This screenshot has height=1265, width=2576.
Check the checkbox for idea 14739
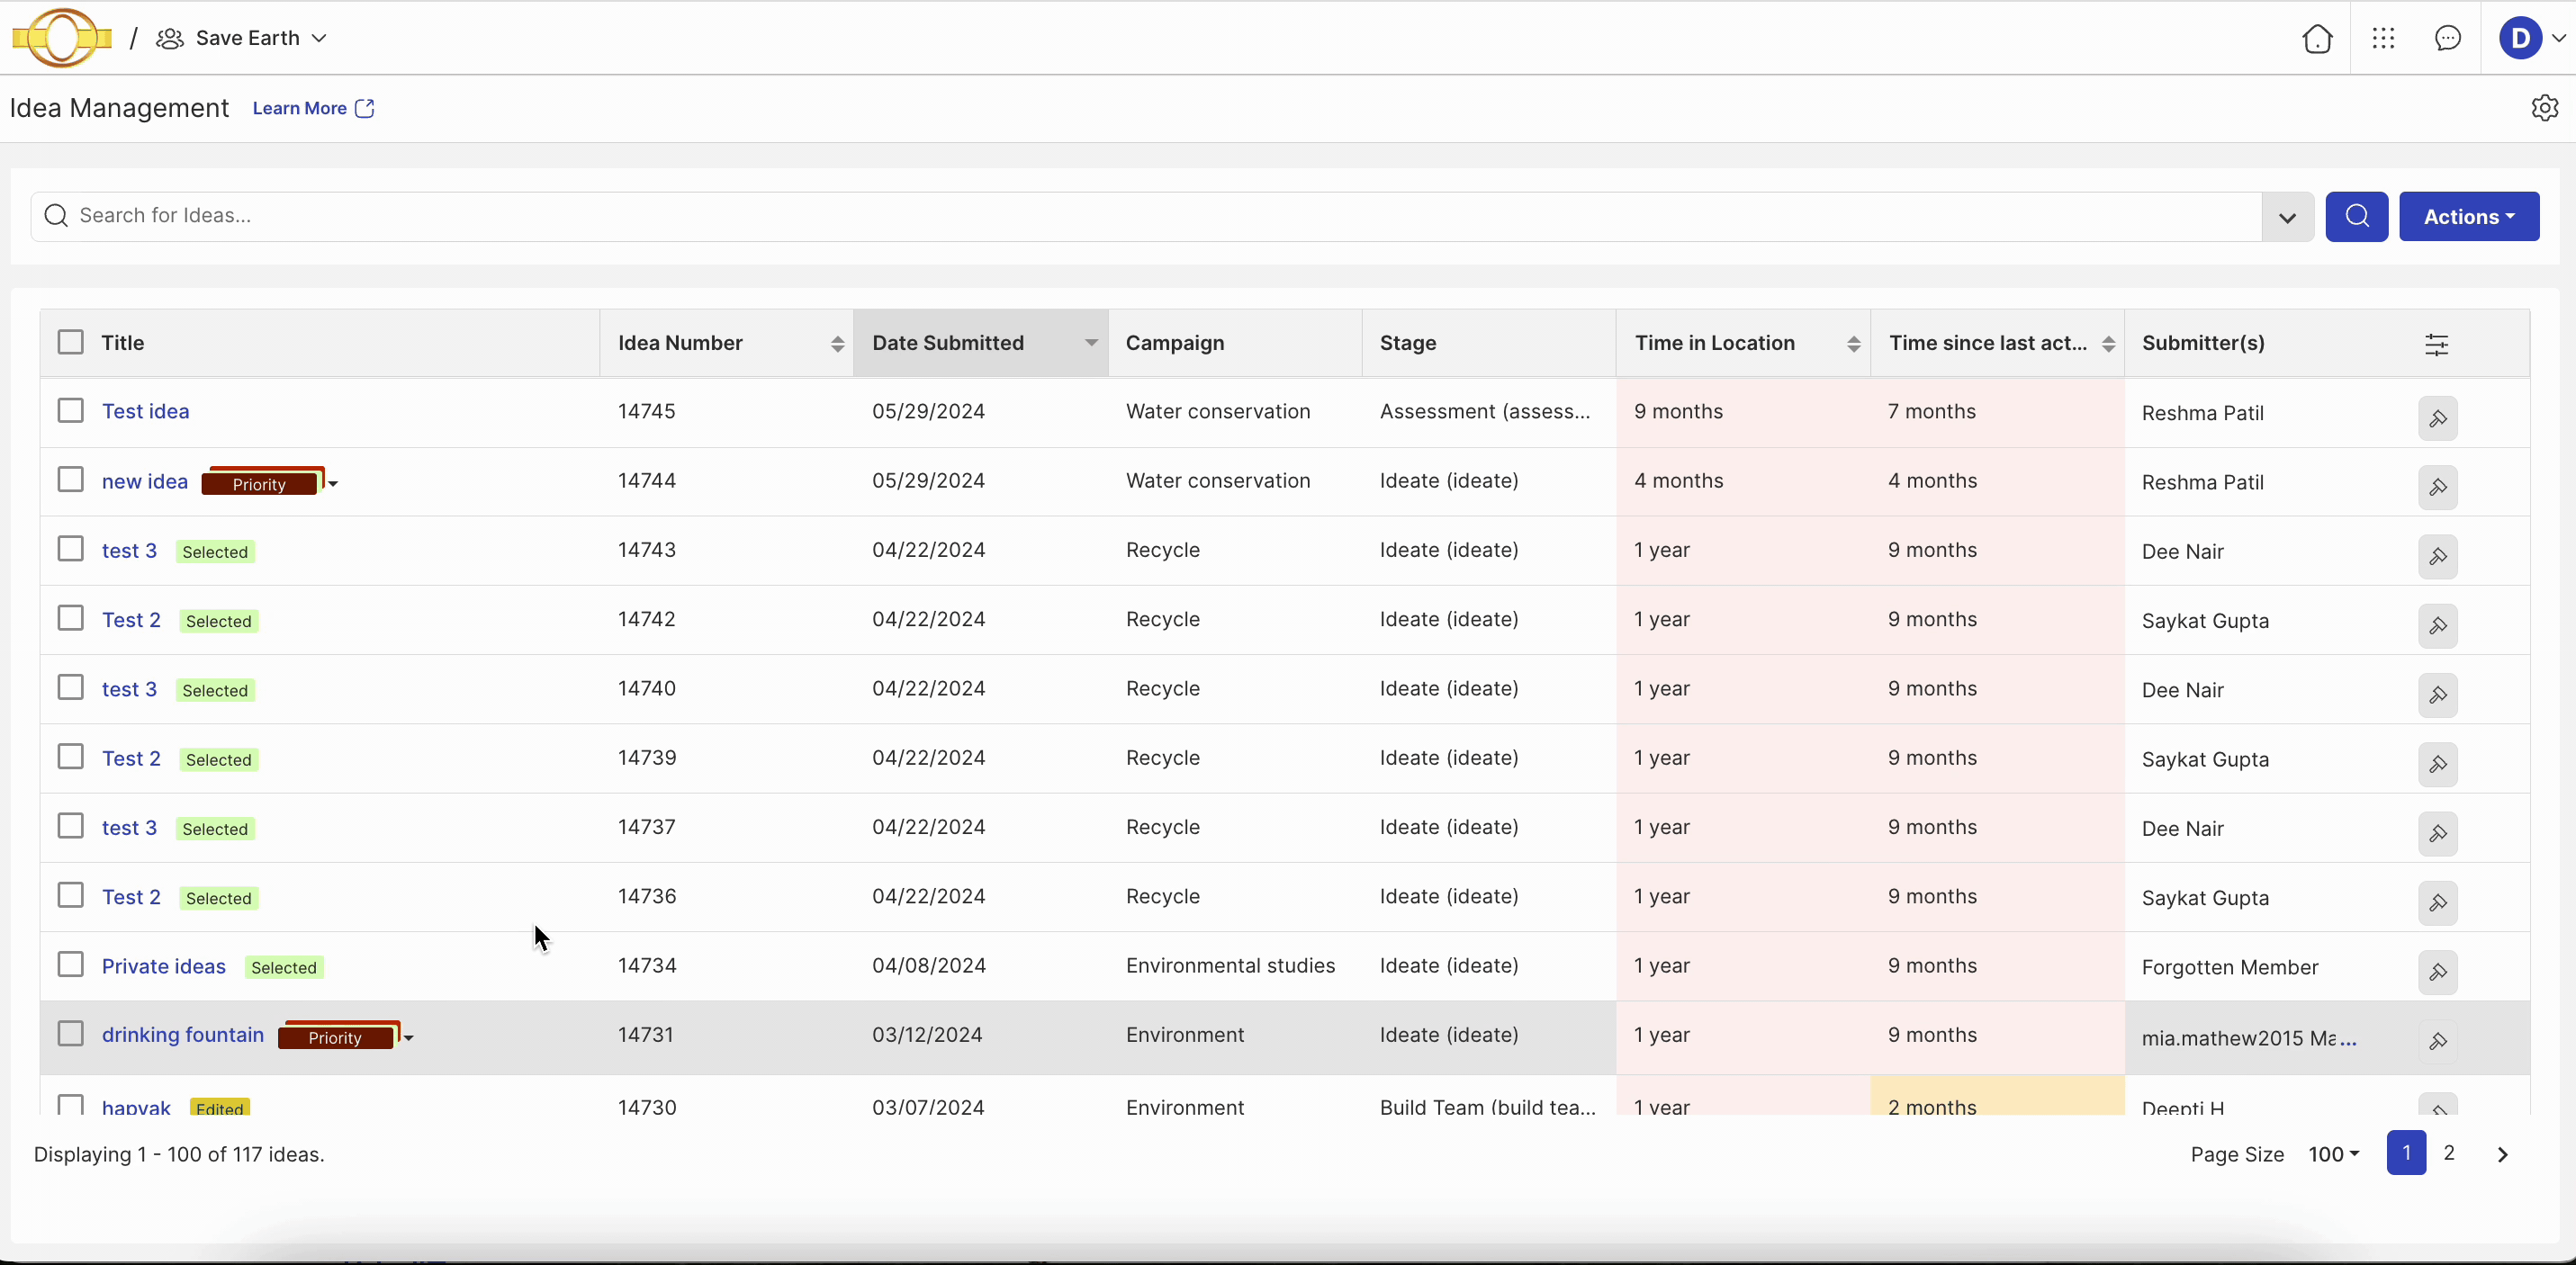(x=70, y=756)
